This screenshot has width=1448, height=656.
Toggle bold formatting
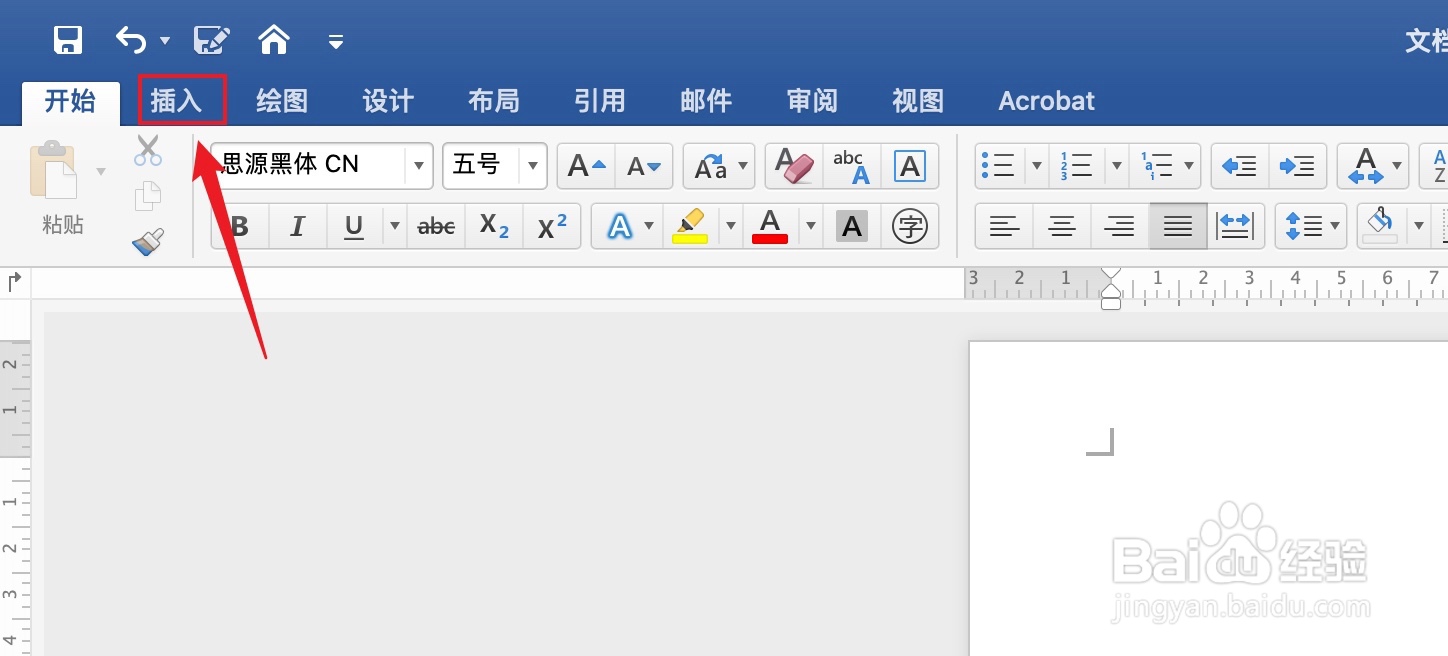(240, 226)
